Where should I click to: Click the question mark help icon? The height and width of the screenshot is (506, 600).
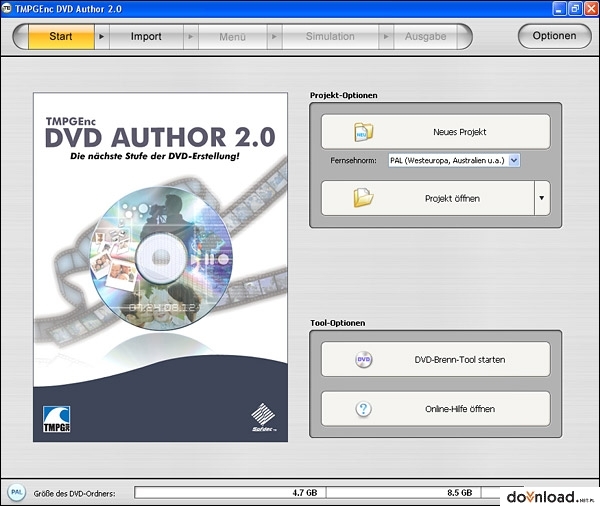click(x=364, y=409)
